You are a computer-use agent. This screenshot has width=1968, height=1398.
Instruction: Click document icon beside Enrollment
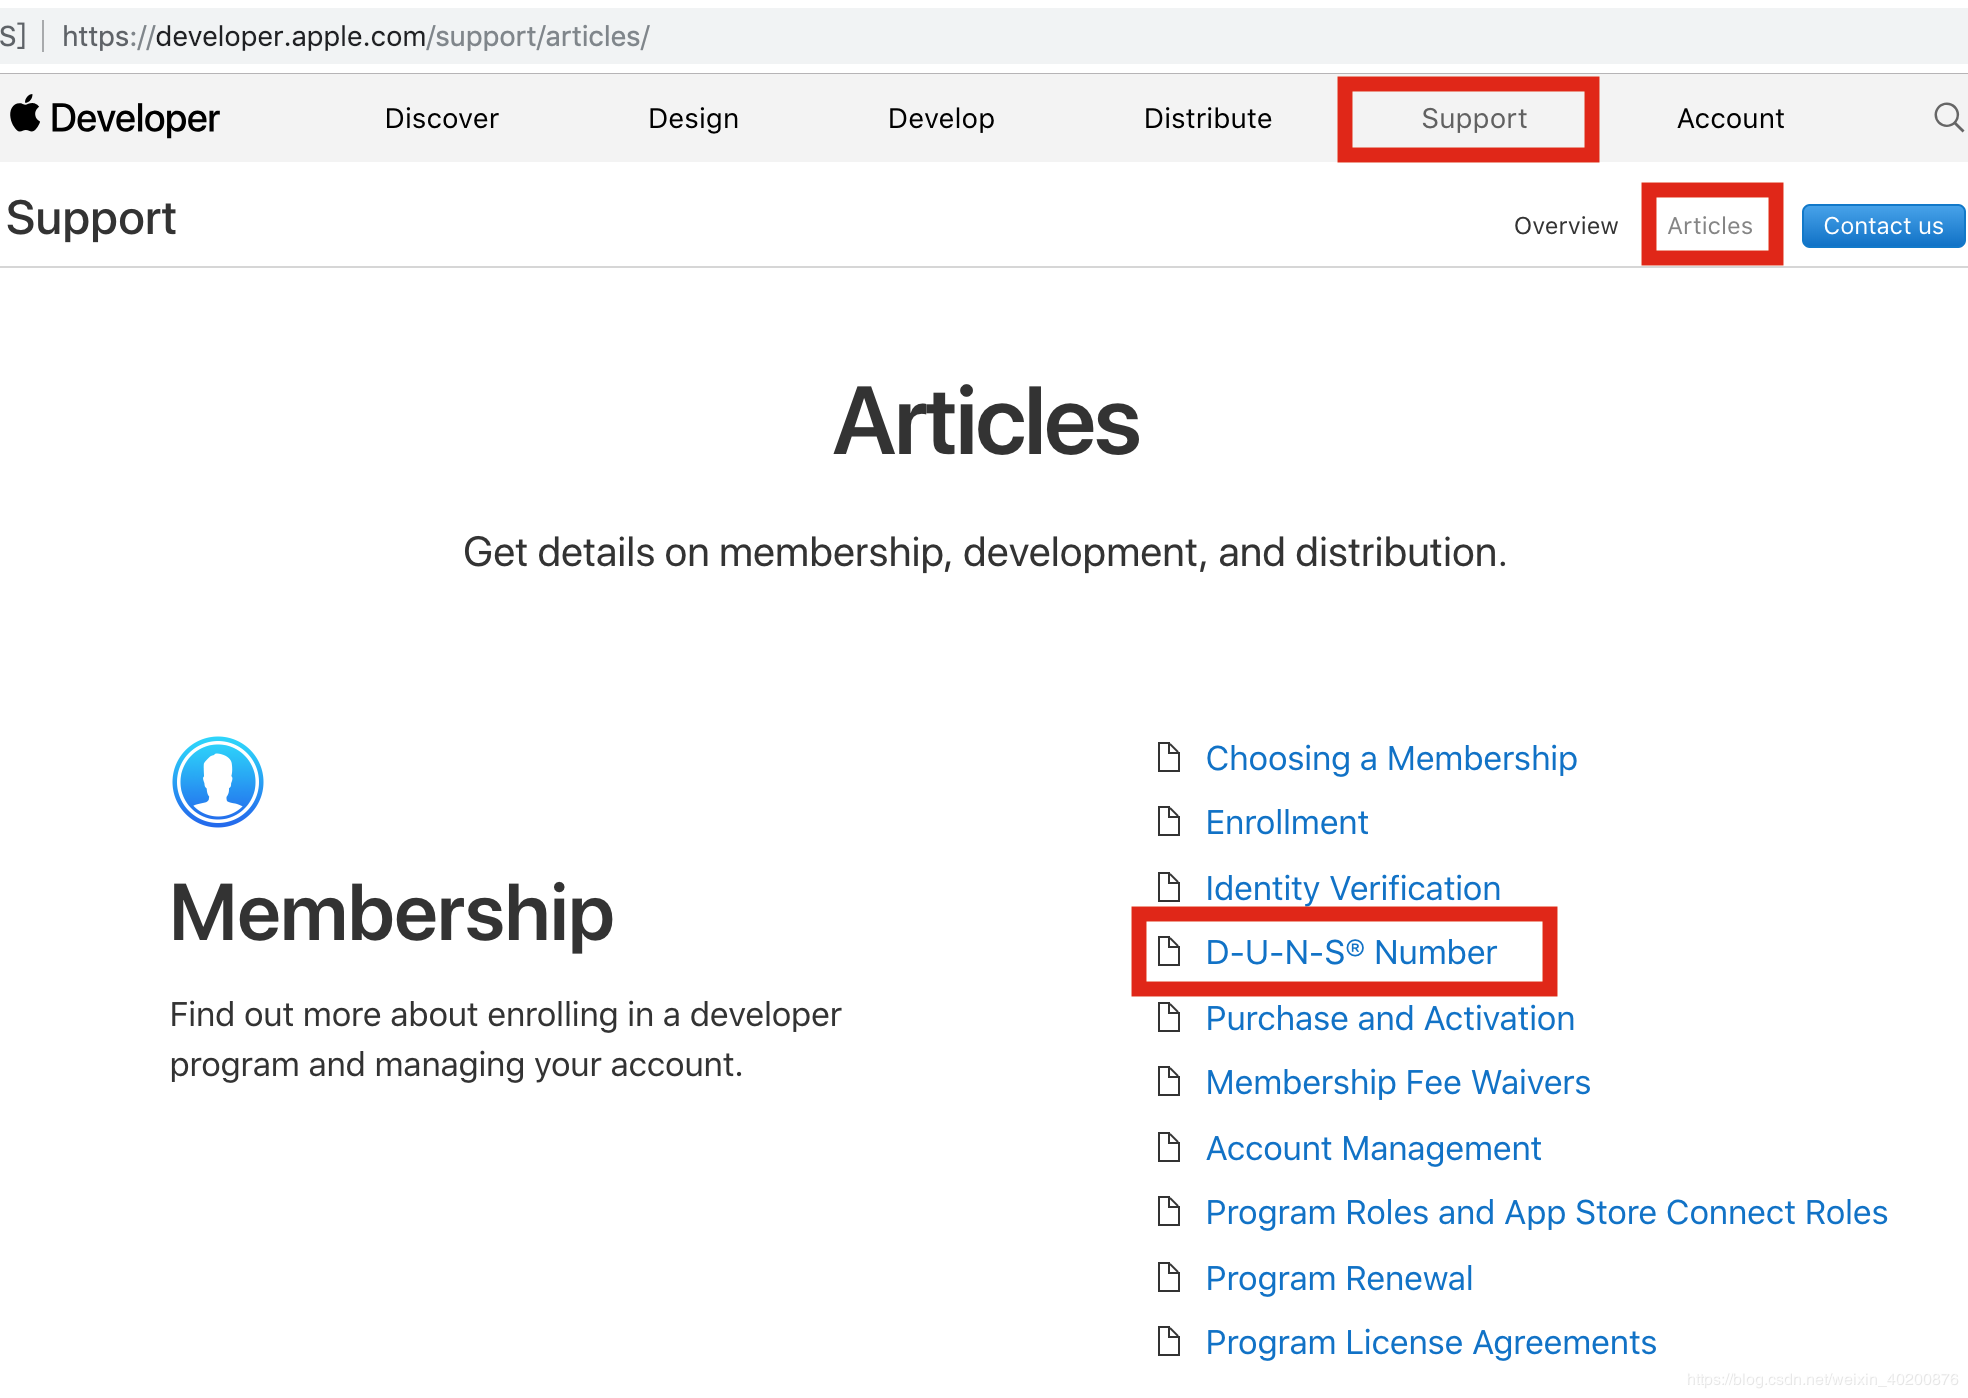pos(1168,822)
